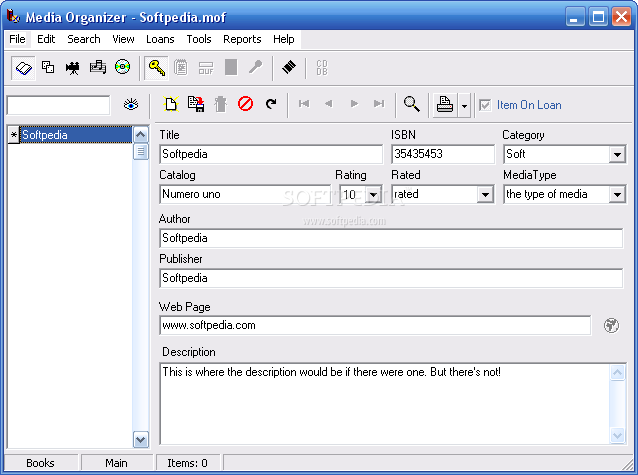
Task: Open the Tools menu
Action: click(199, 39)
